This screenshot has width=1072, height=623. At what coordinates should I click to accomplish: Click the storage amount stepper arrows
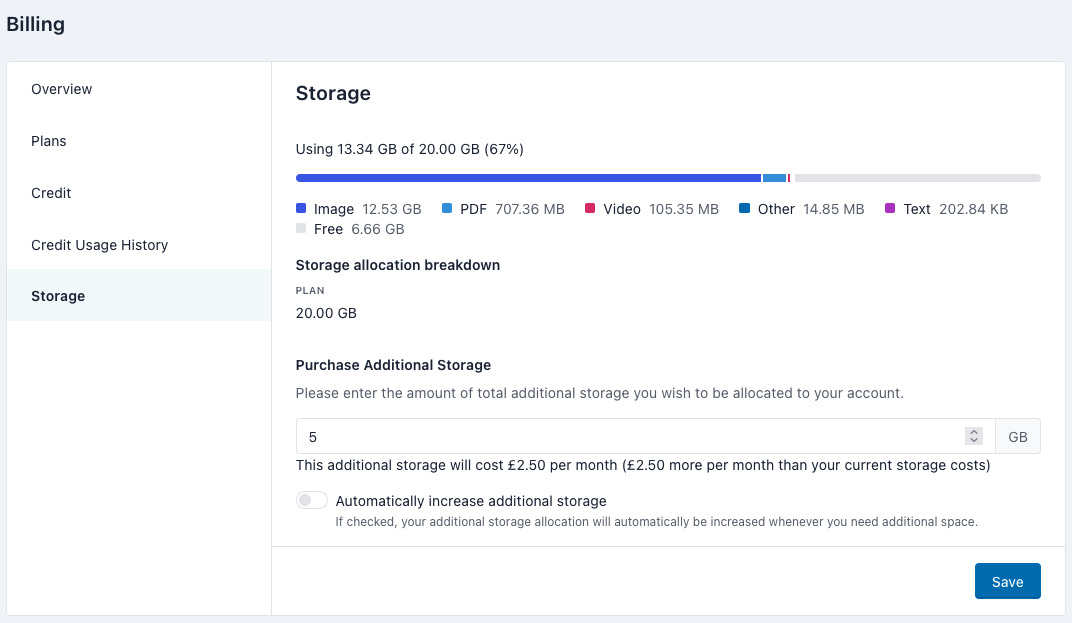(974, 436)
